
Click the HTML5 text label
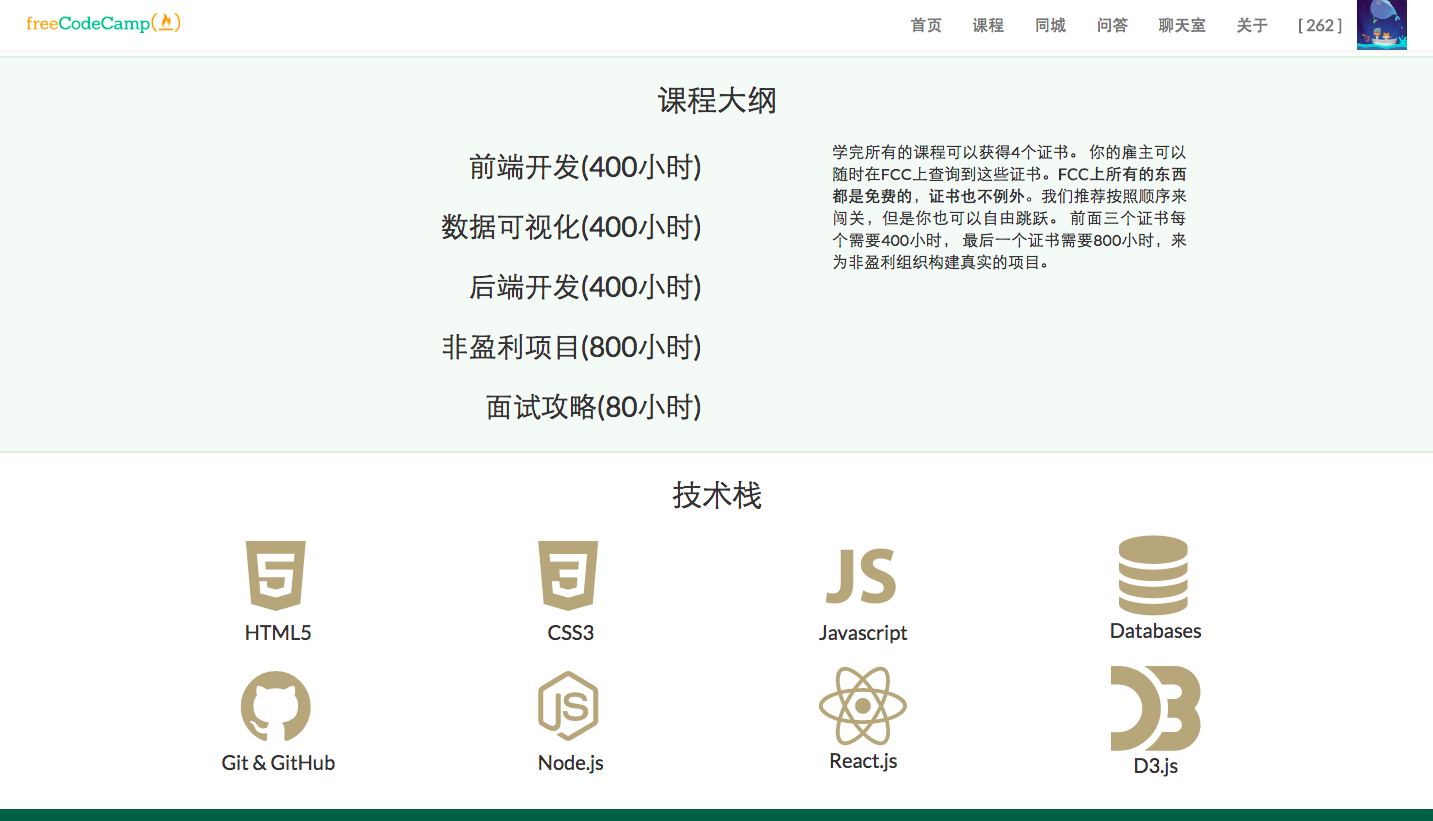(x=278, y=633)
